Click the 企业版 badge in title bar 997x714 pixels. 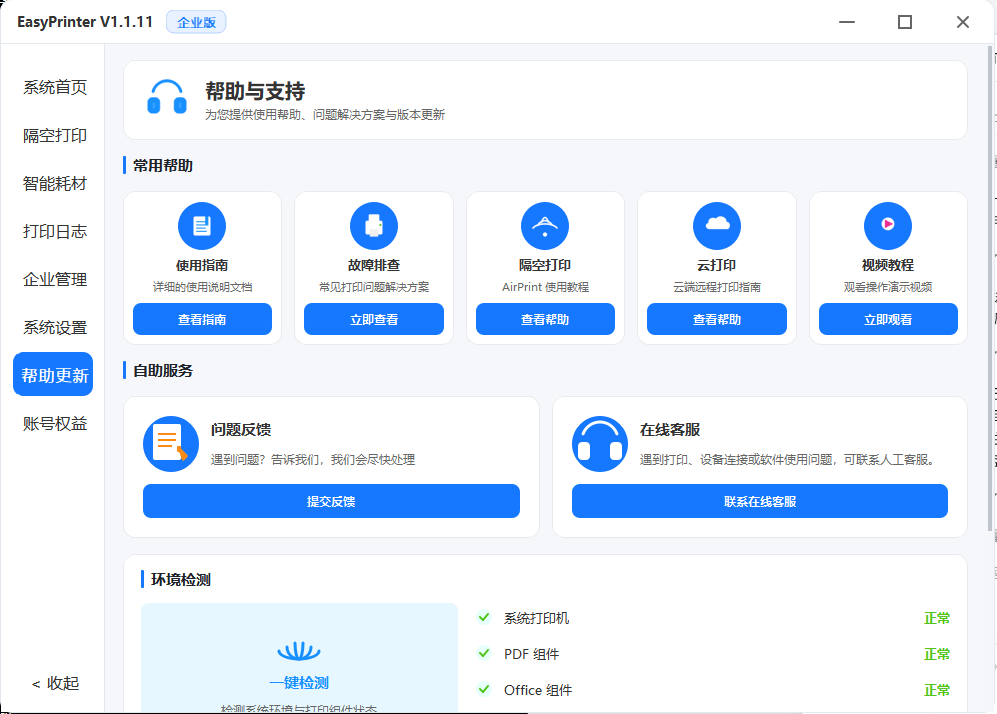click(196, 22)
